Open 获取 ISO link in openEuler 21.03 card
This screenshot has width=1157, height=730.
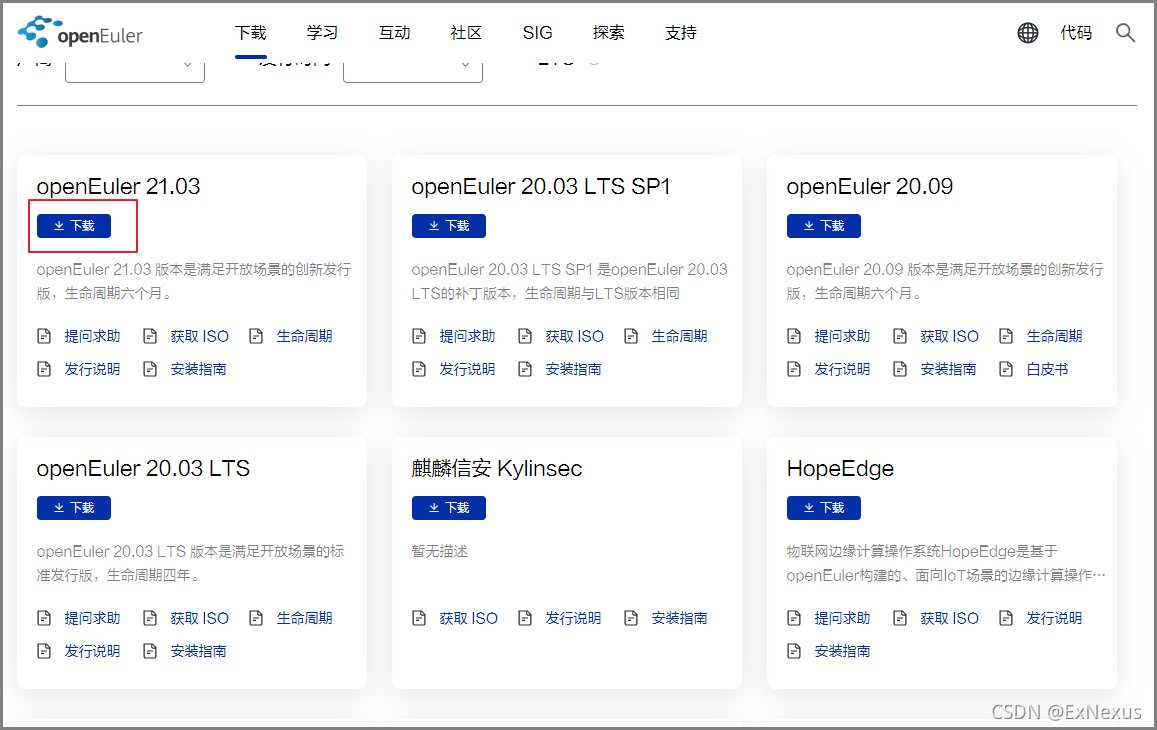199,337
